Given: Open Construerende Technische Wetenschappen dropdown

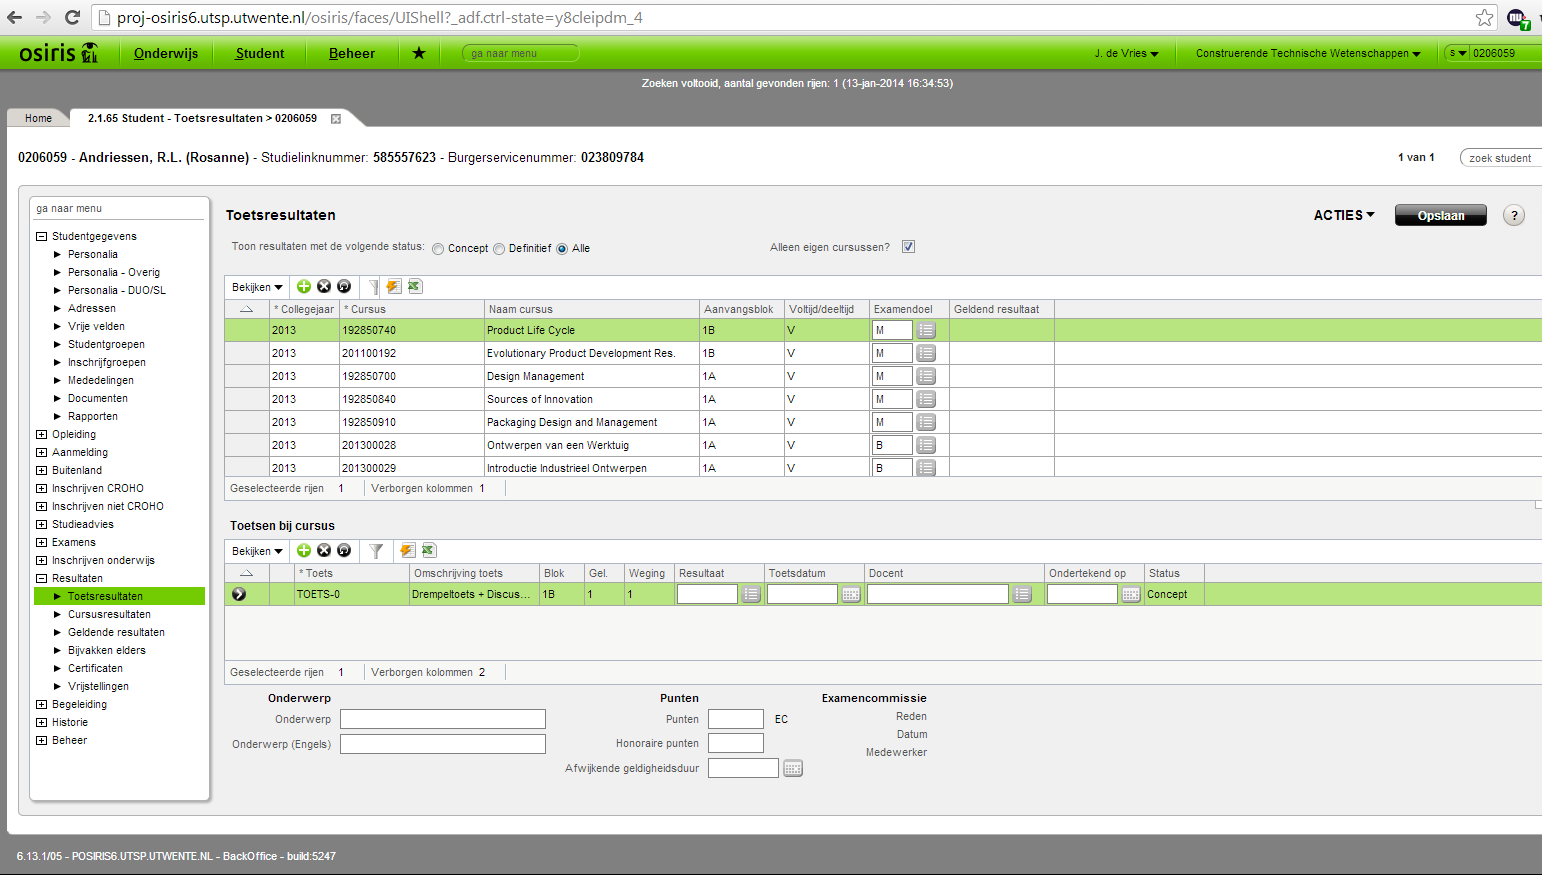Looking at the screenshot, I should coord(1308,53).
